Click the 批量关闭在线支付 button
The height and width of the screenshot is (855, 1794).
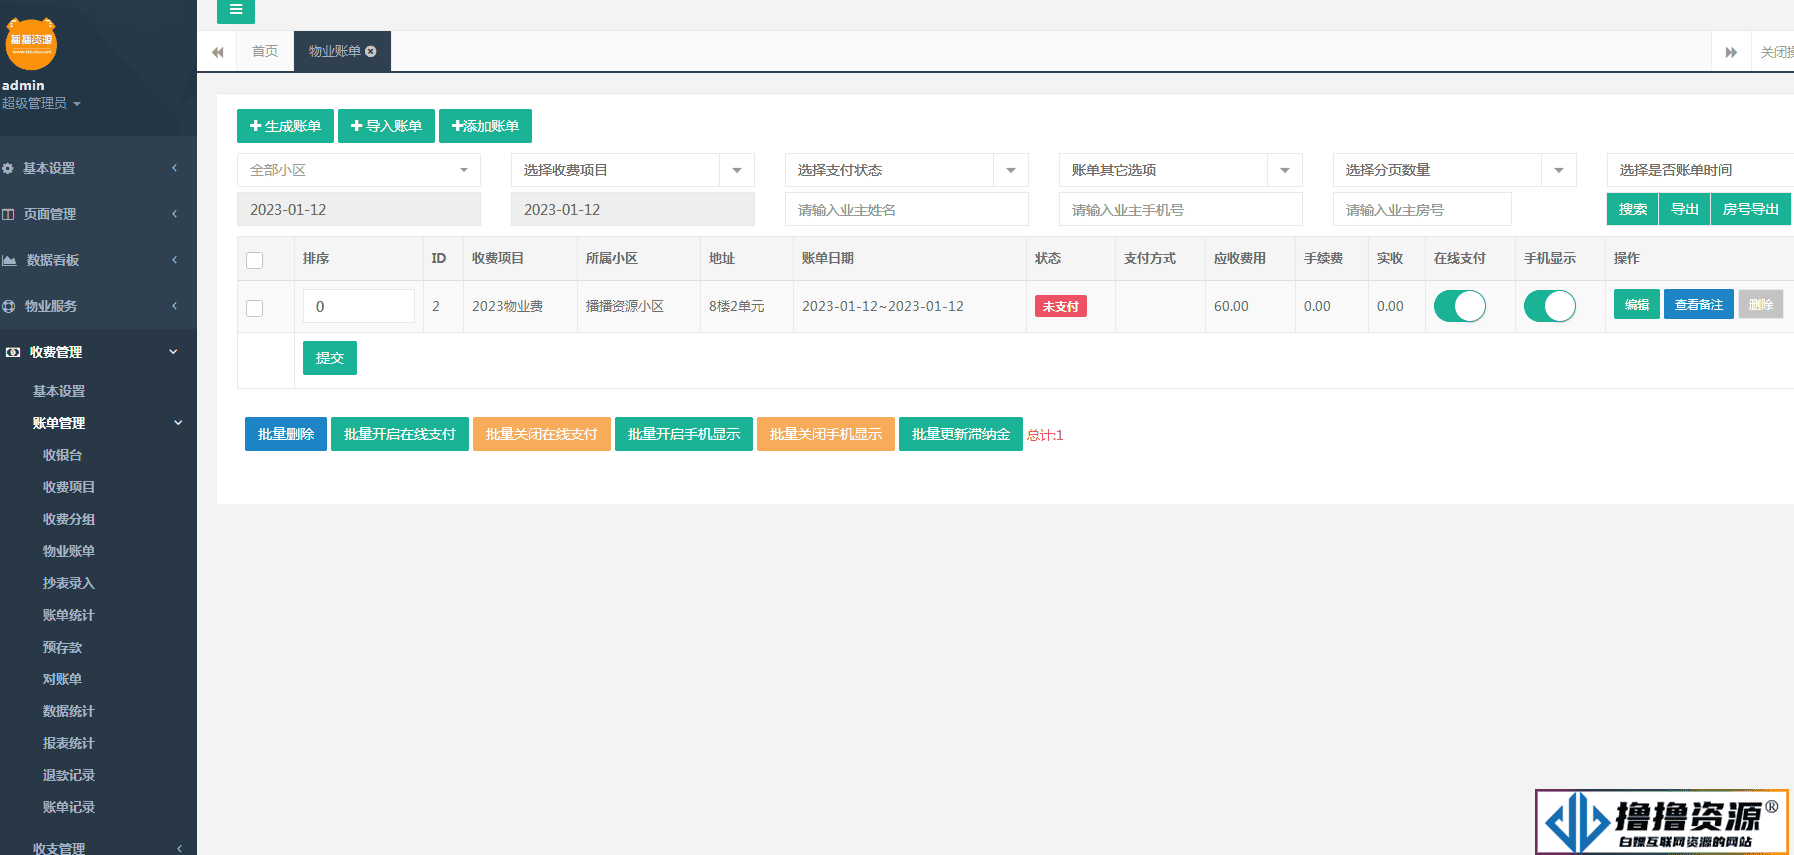tap(542, 434)
